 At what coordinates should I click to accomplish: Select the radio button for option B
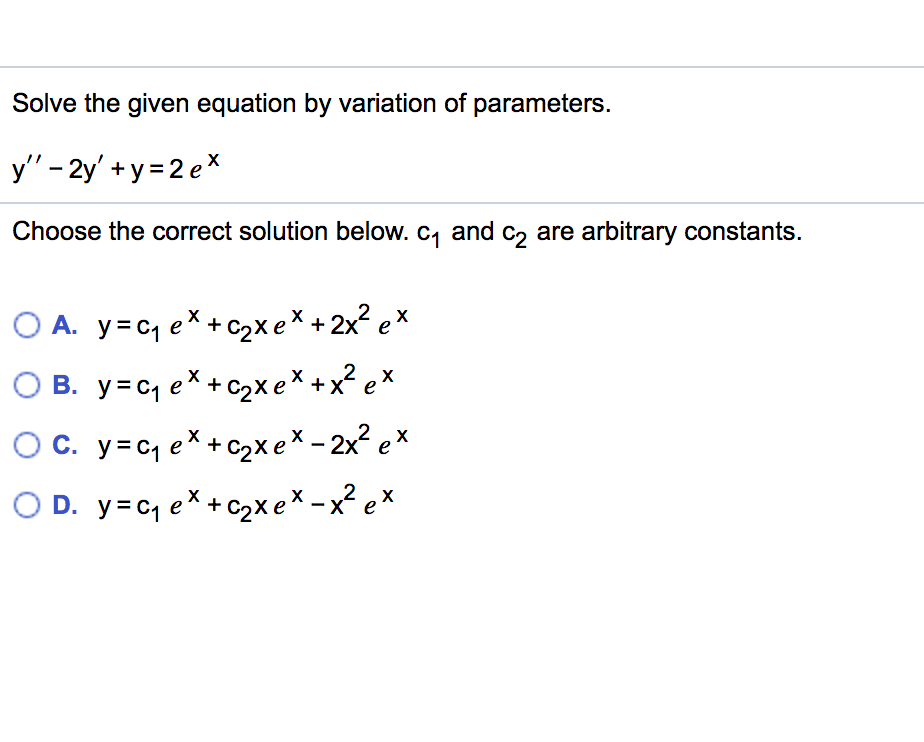27,384
